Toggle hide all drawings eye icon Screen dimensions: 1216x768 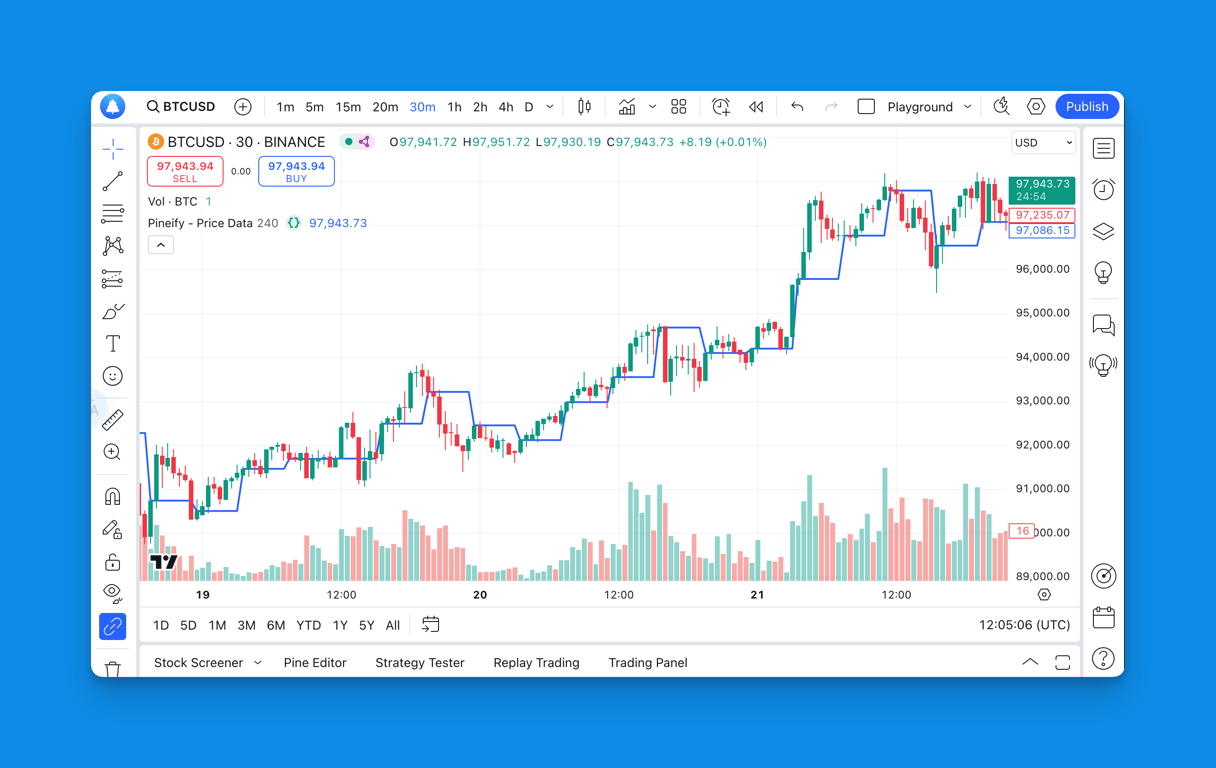(x=113, y=592)
